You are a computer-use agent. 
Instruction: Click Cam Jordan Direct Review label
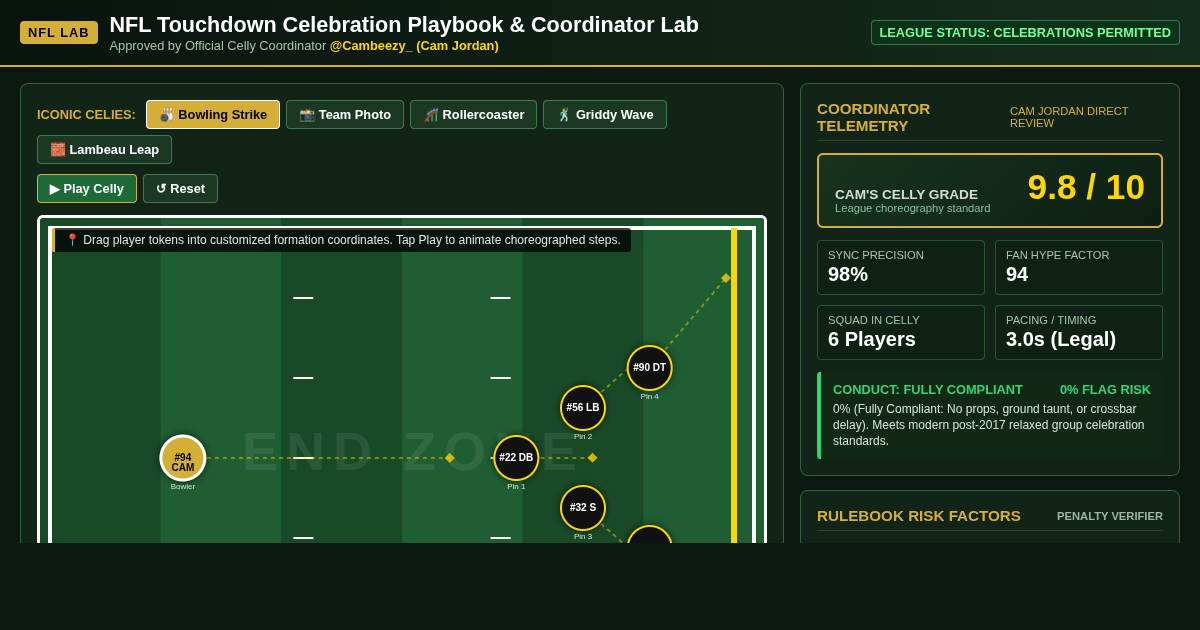click(1086, 117)
